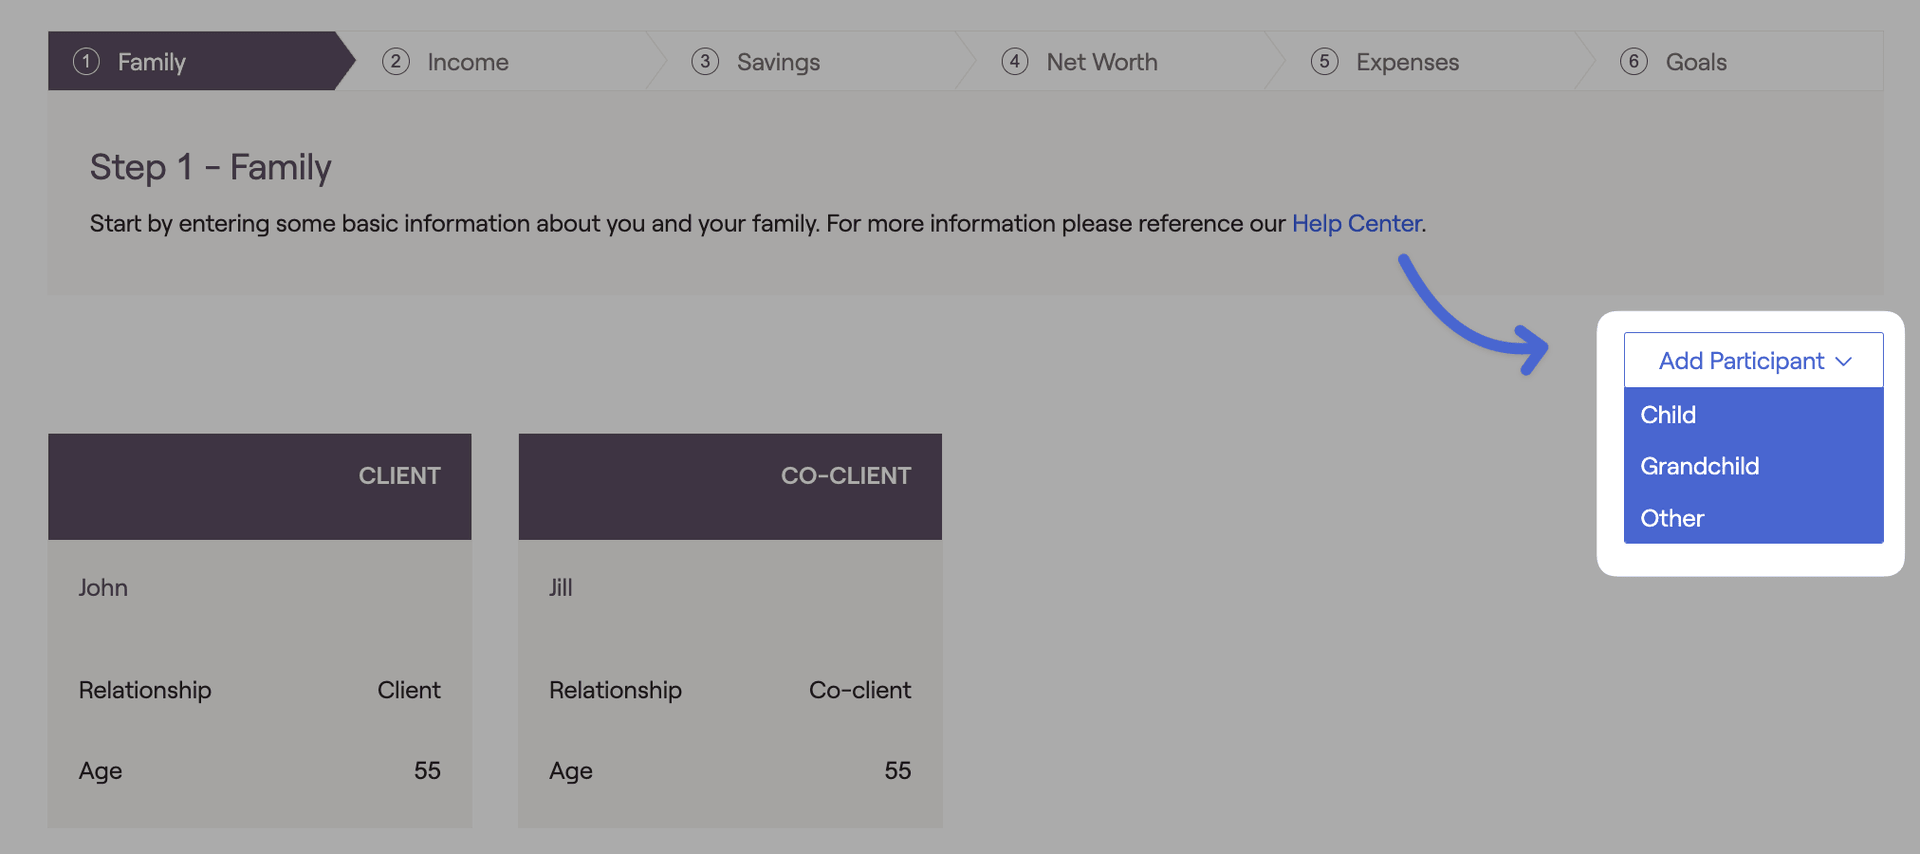1920x854 pixels.
Task: Pick Other from the participant options
Action: (1672, 518)
